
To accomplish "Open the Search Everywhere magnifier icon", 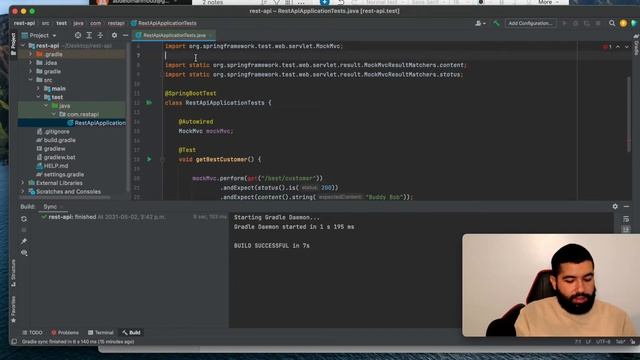I will (612, 23).
